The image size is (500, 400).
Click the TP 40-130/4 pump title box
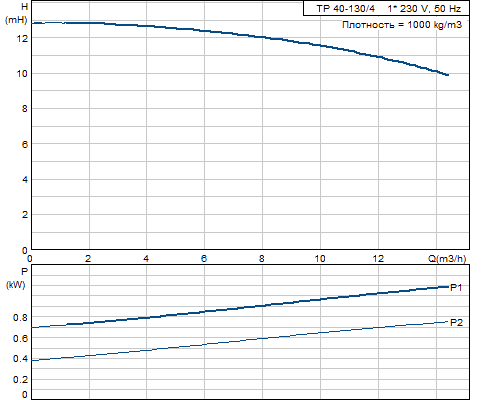(x=386, y=8)
